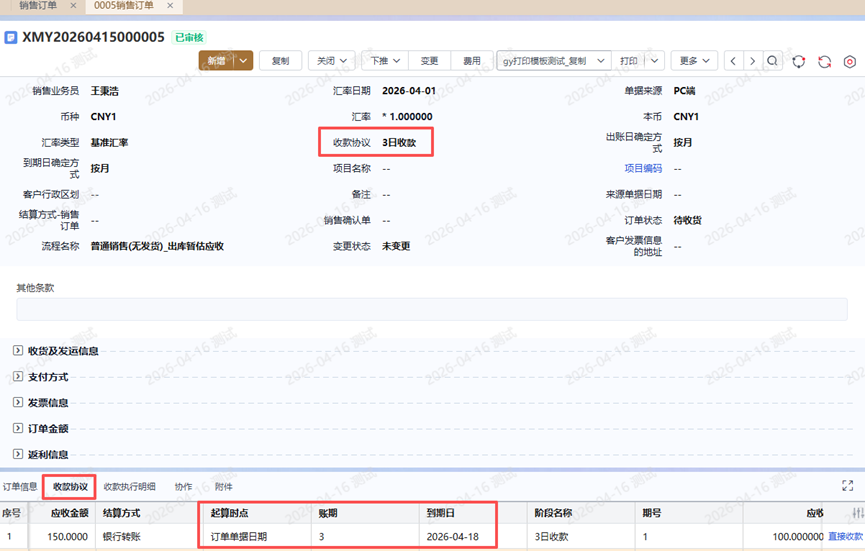Open the 关闭 dropdown menu

click(332, 61)
